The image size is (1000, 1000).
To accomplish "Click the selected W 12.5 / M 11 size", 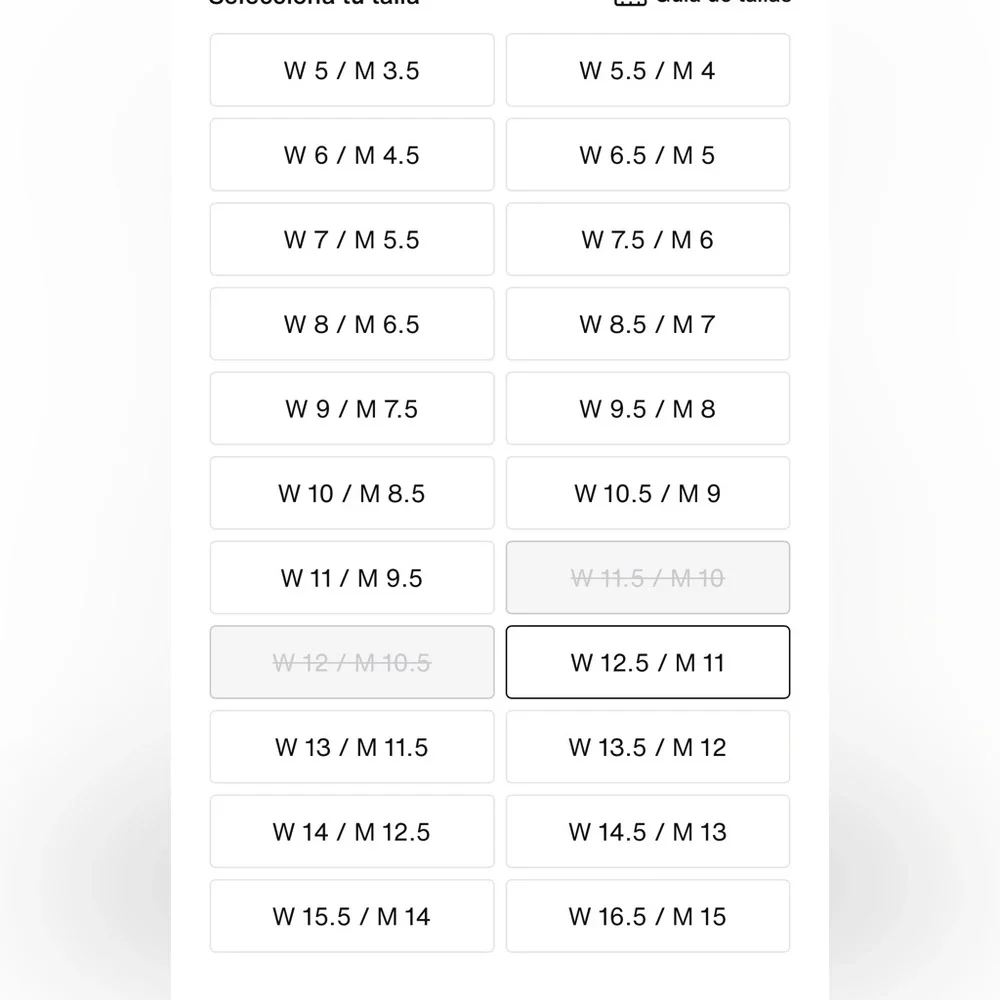I will (648, 662).
